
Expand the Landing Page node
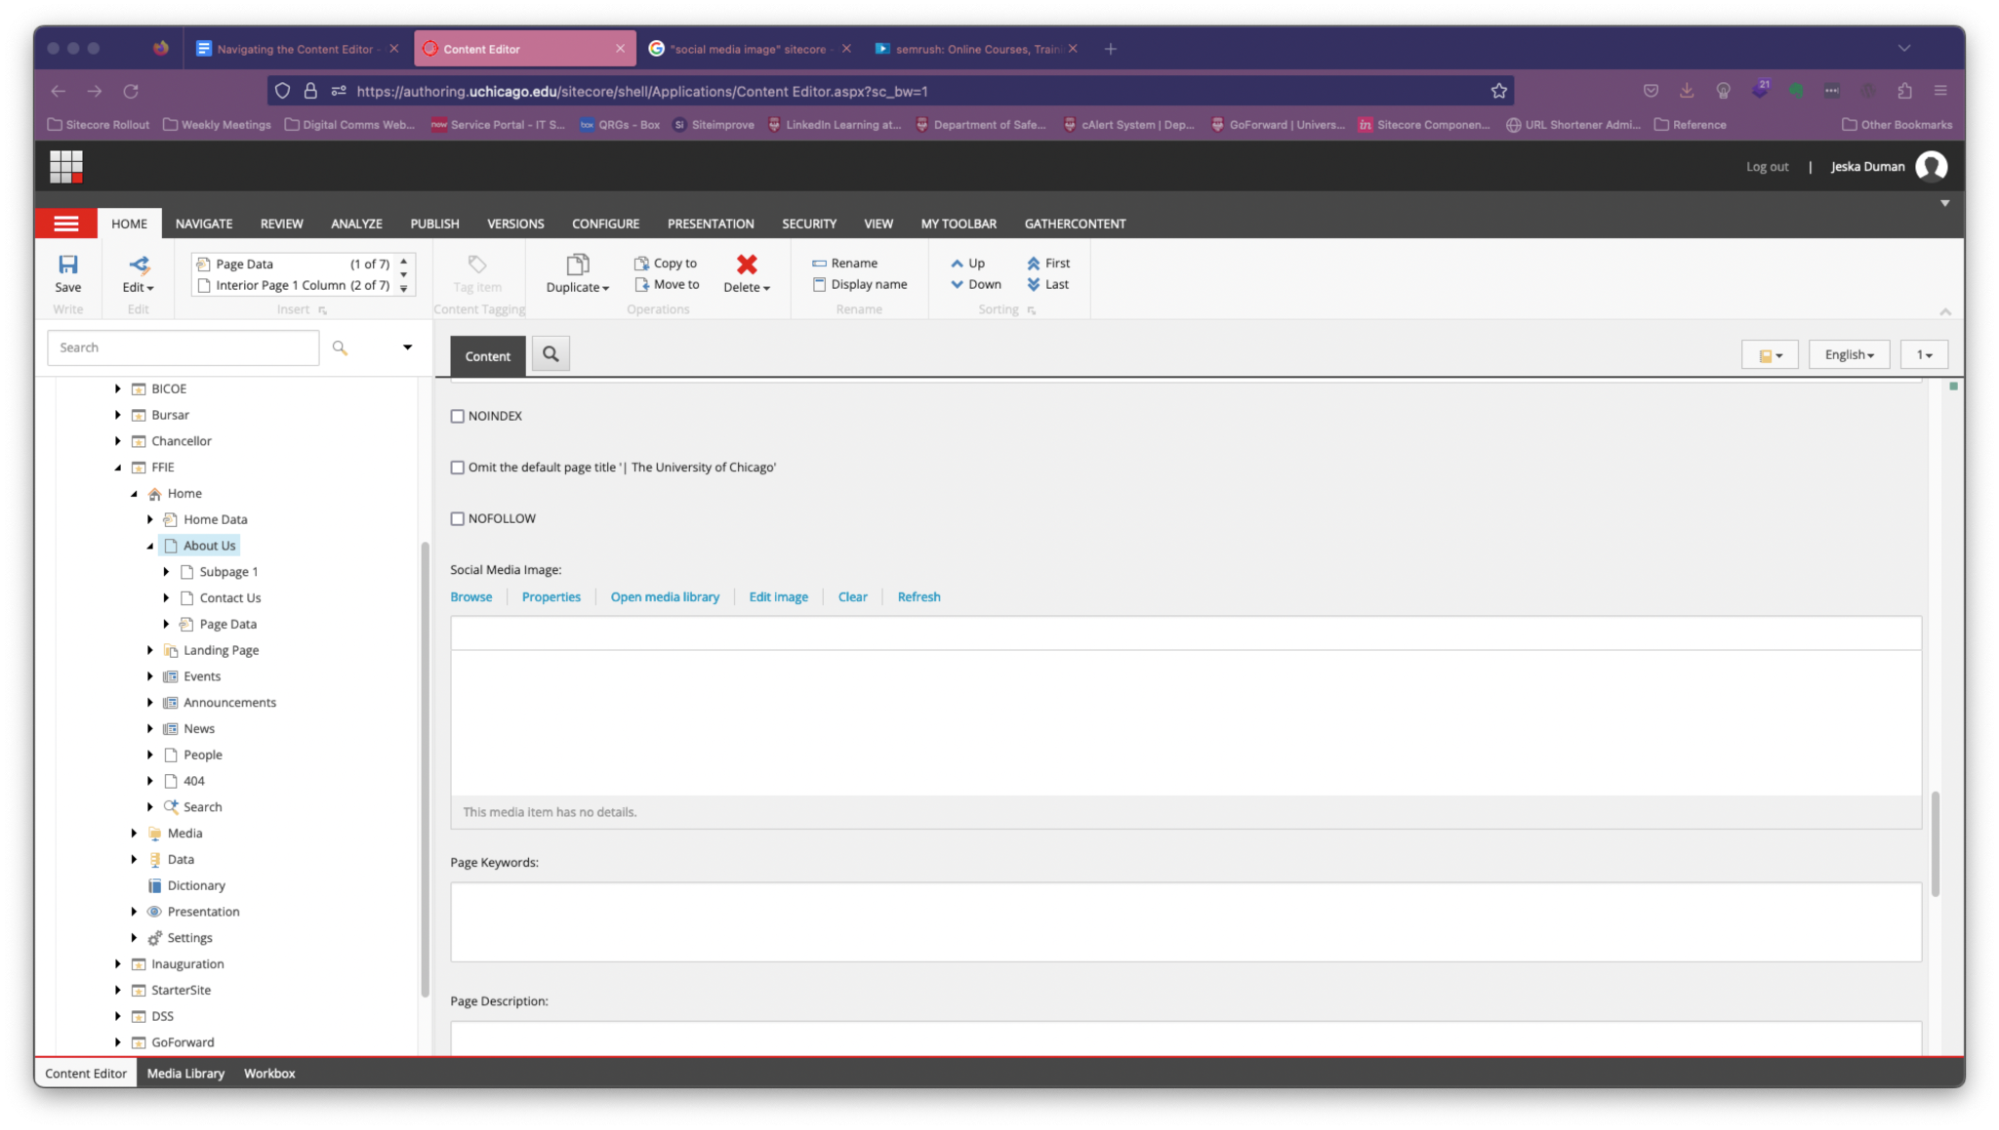150,650
